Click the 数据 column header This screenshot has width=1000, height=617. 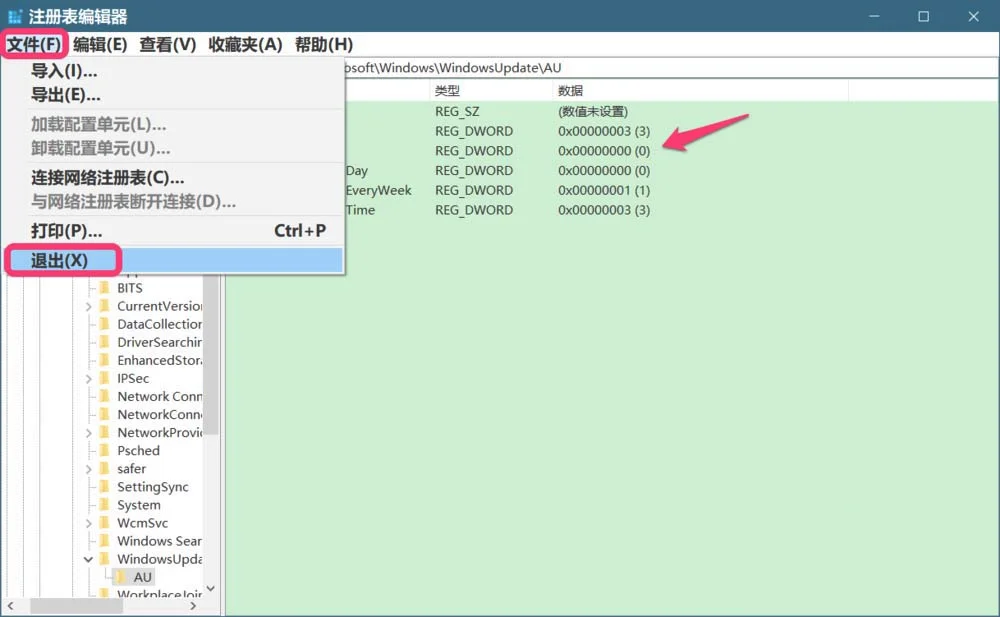click(700, 91)
